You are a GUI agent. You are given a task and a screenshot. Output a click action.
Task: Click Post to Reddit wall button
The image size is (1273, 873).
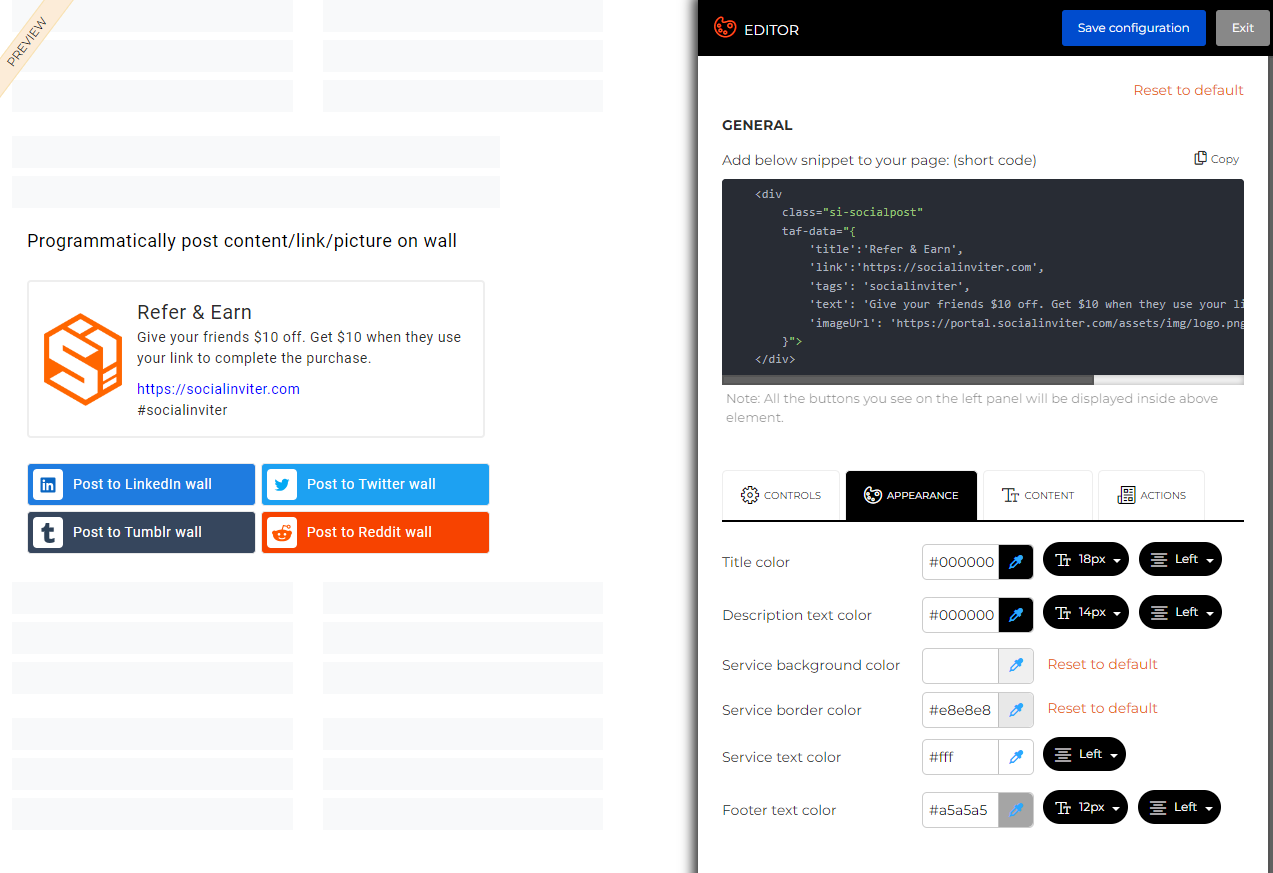click(375, 532)
